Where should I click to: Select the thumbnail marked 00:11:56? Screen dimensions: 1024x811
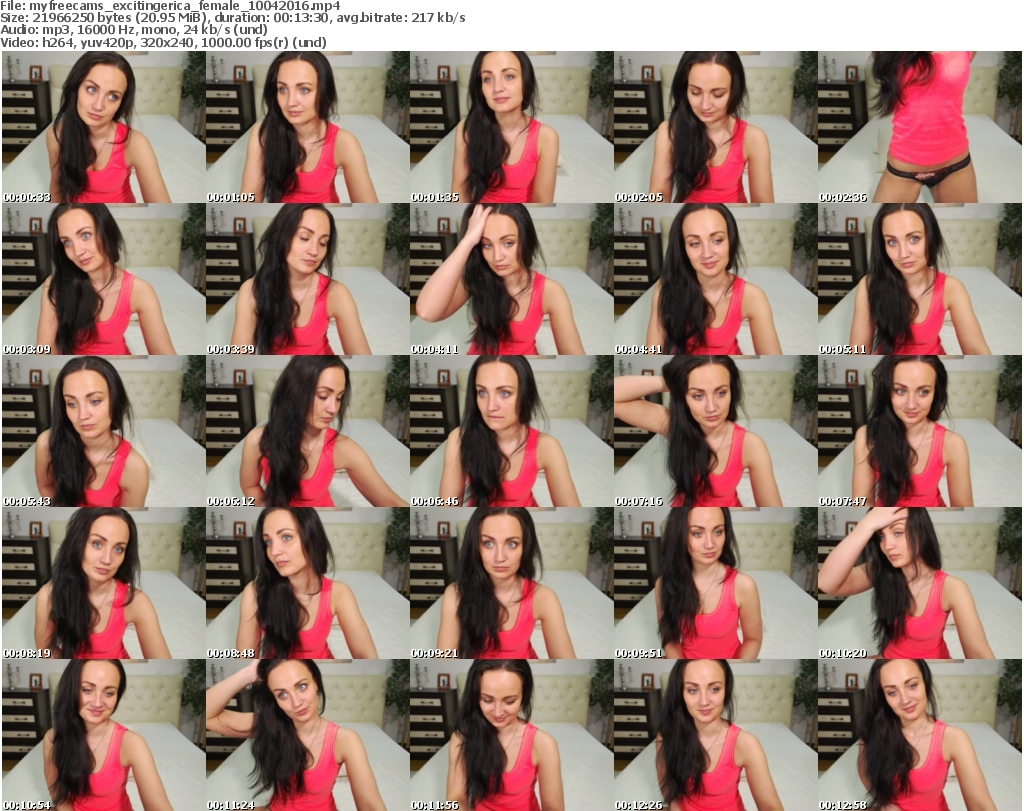[x=511, y=735]
